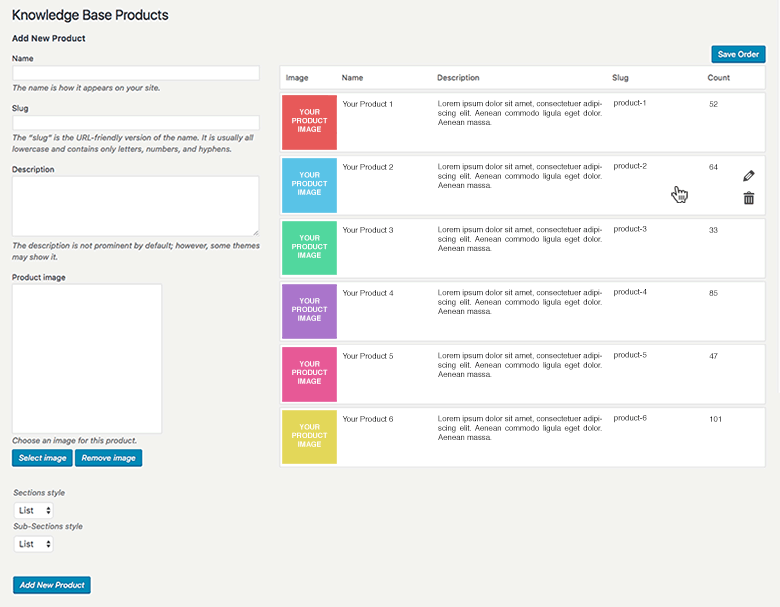
Task: Click the pencil edit icon for Product 2
Action: click(x=749, y=176)
